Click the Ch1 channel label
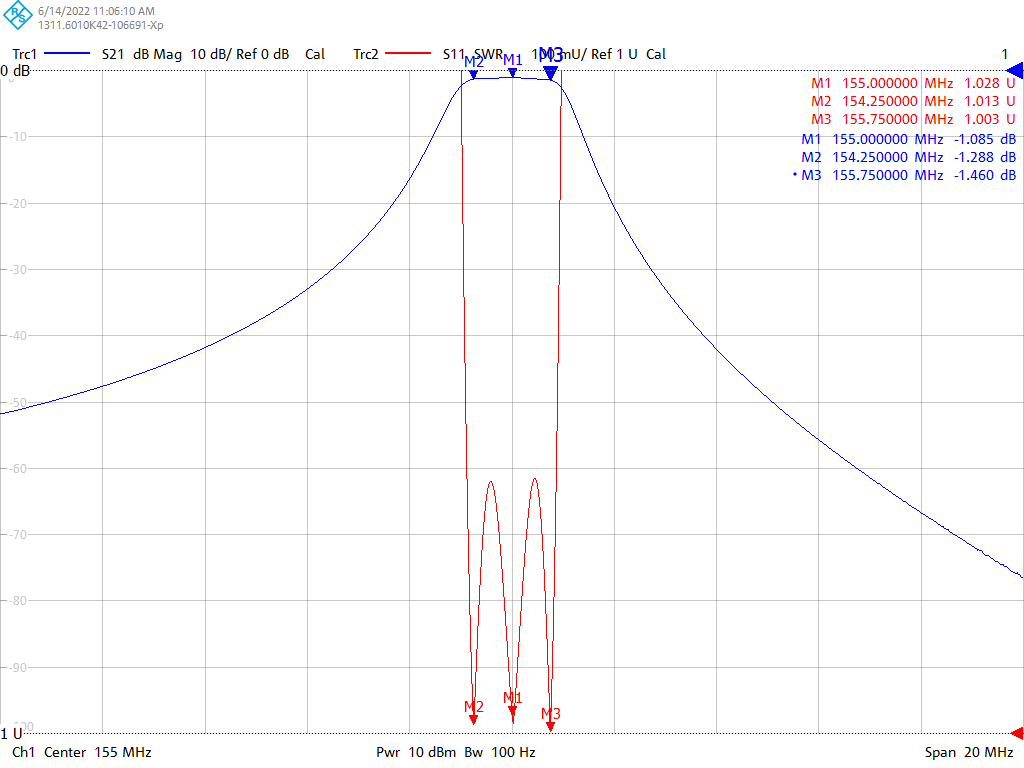1024x768 pixels. (24, 752)
